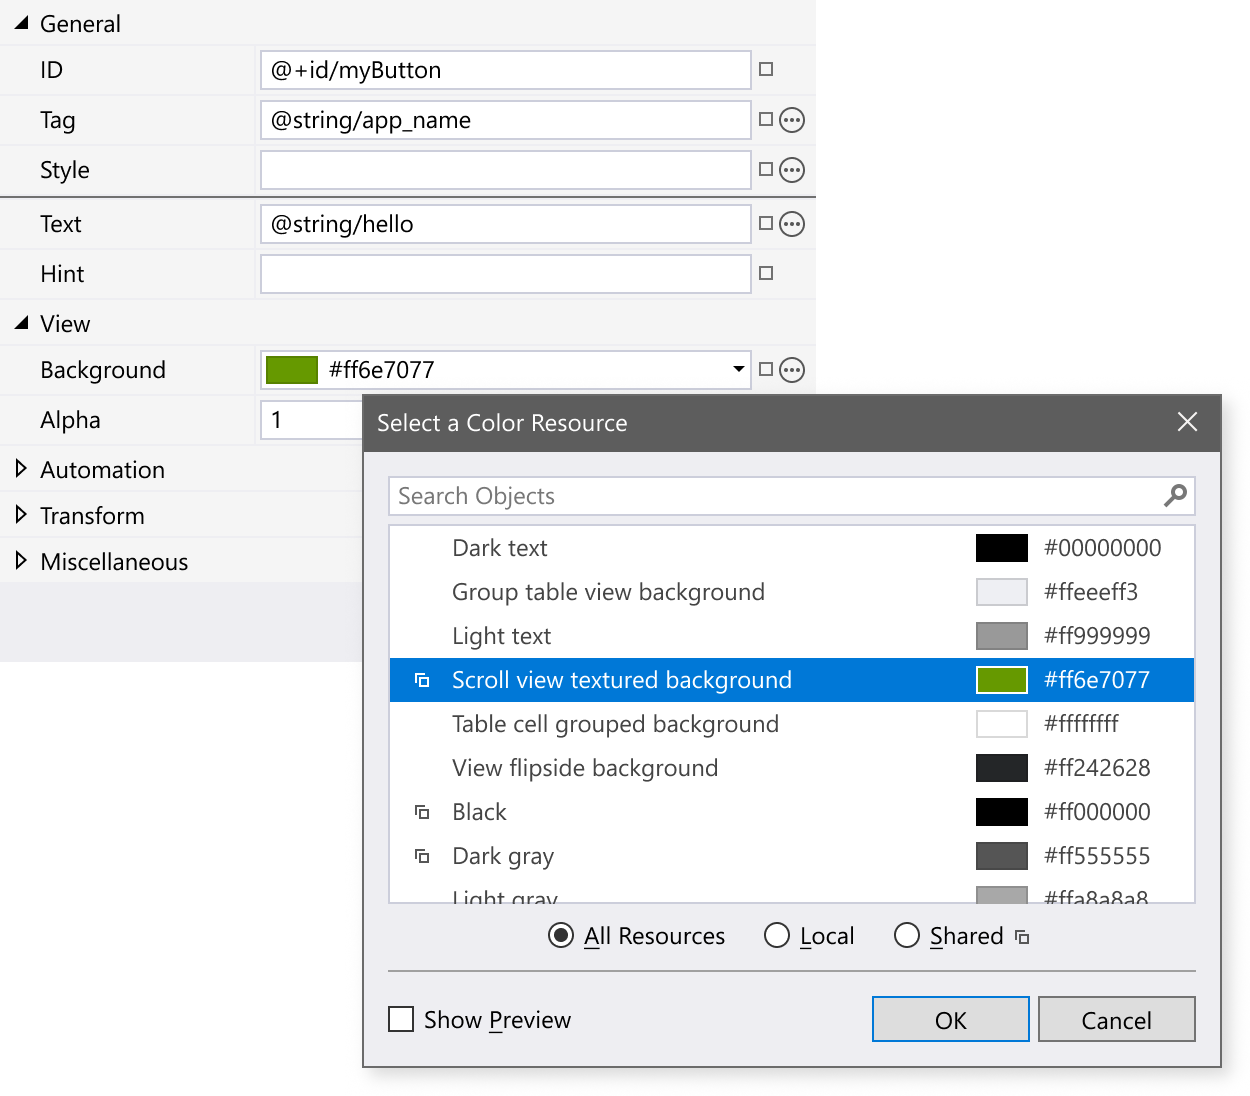Click the shared icon next to Shared radio button
The image size is (1250, 1096).
point(1020,935)
